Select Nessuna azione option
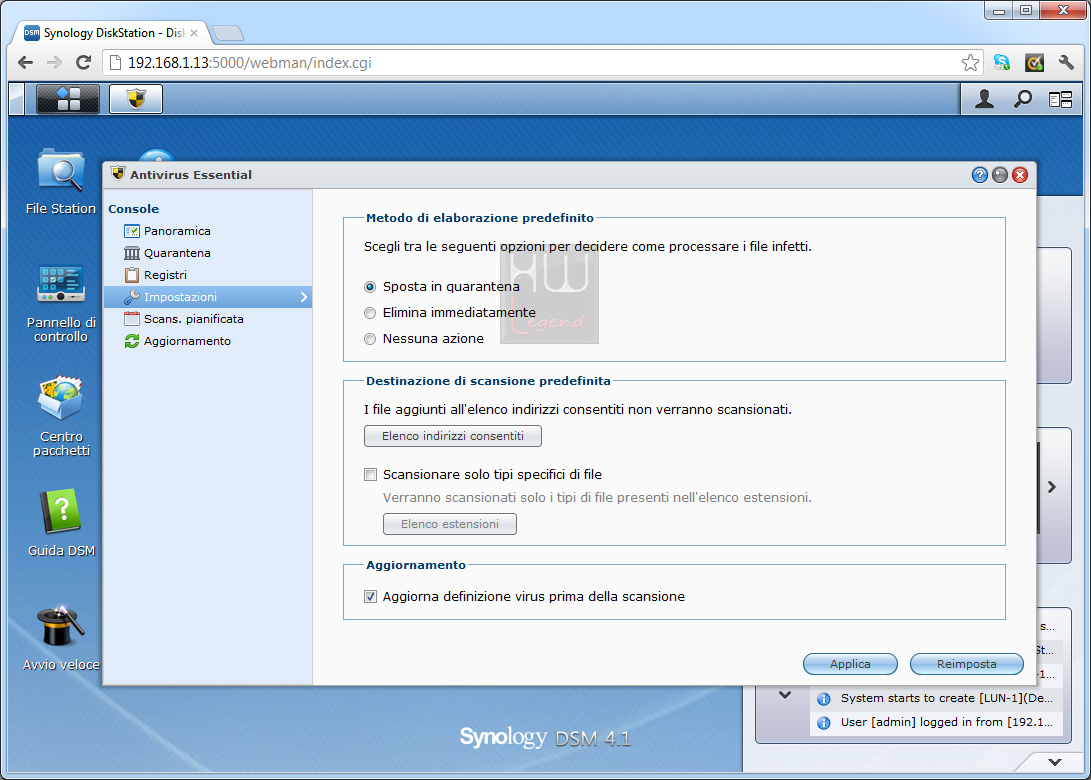 (370, 339)
